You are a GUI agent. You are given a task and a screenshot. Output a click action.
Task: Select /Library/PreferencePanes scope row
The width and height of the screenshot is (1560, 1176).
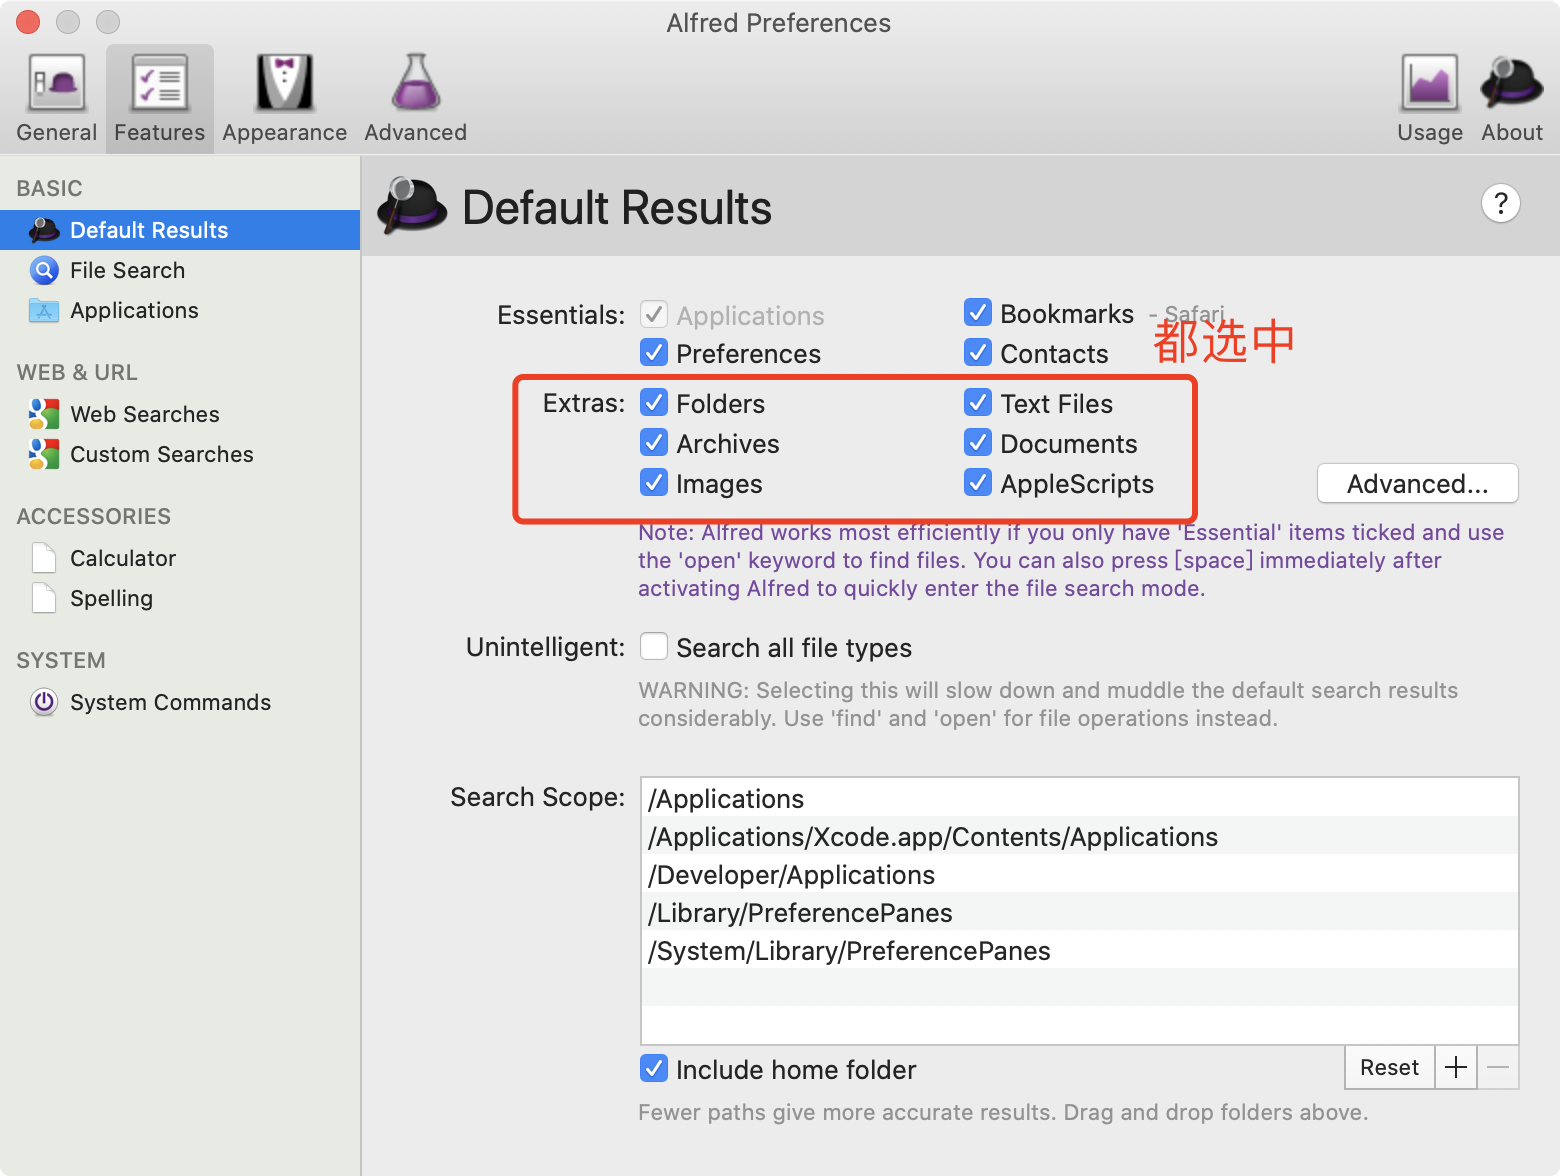(x=1080, y=912)
